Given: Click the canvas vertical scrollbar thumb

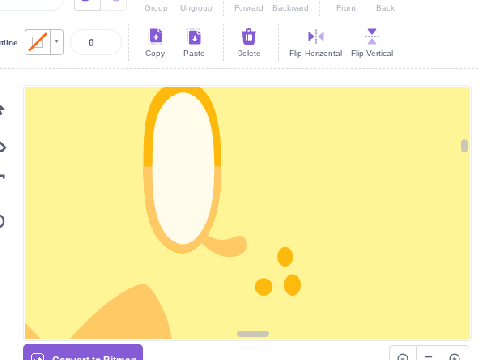Looking at the screenshot, I should (x=464, y=146).
